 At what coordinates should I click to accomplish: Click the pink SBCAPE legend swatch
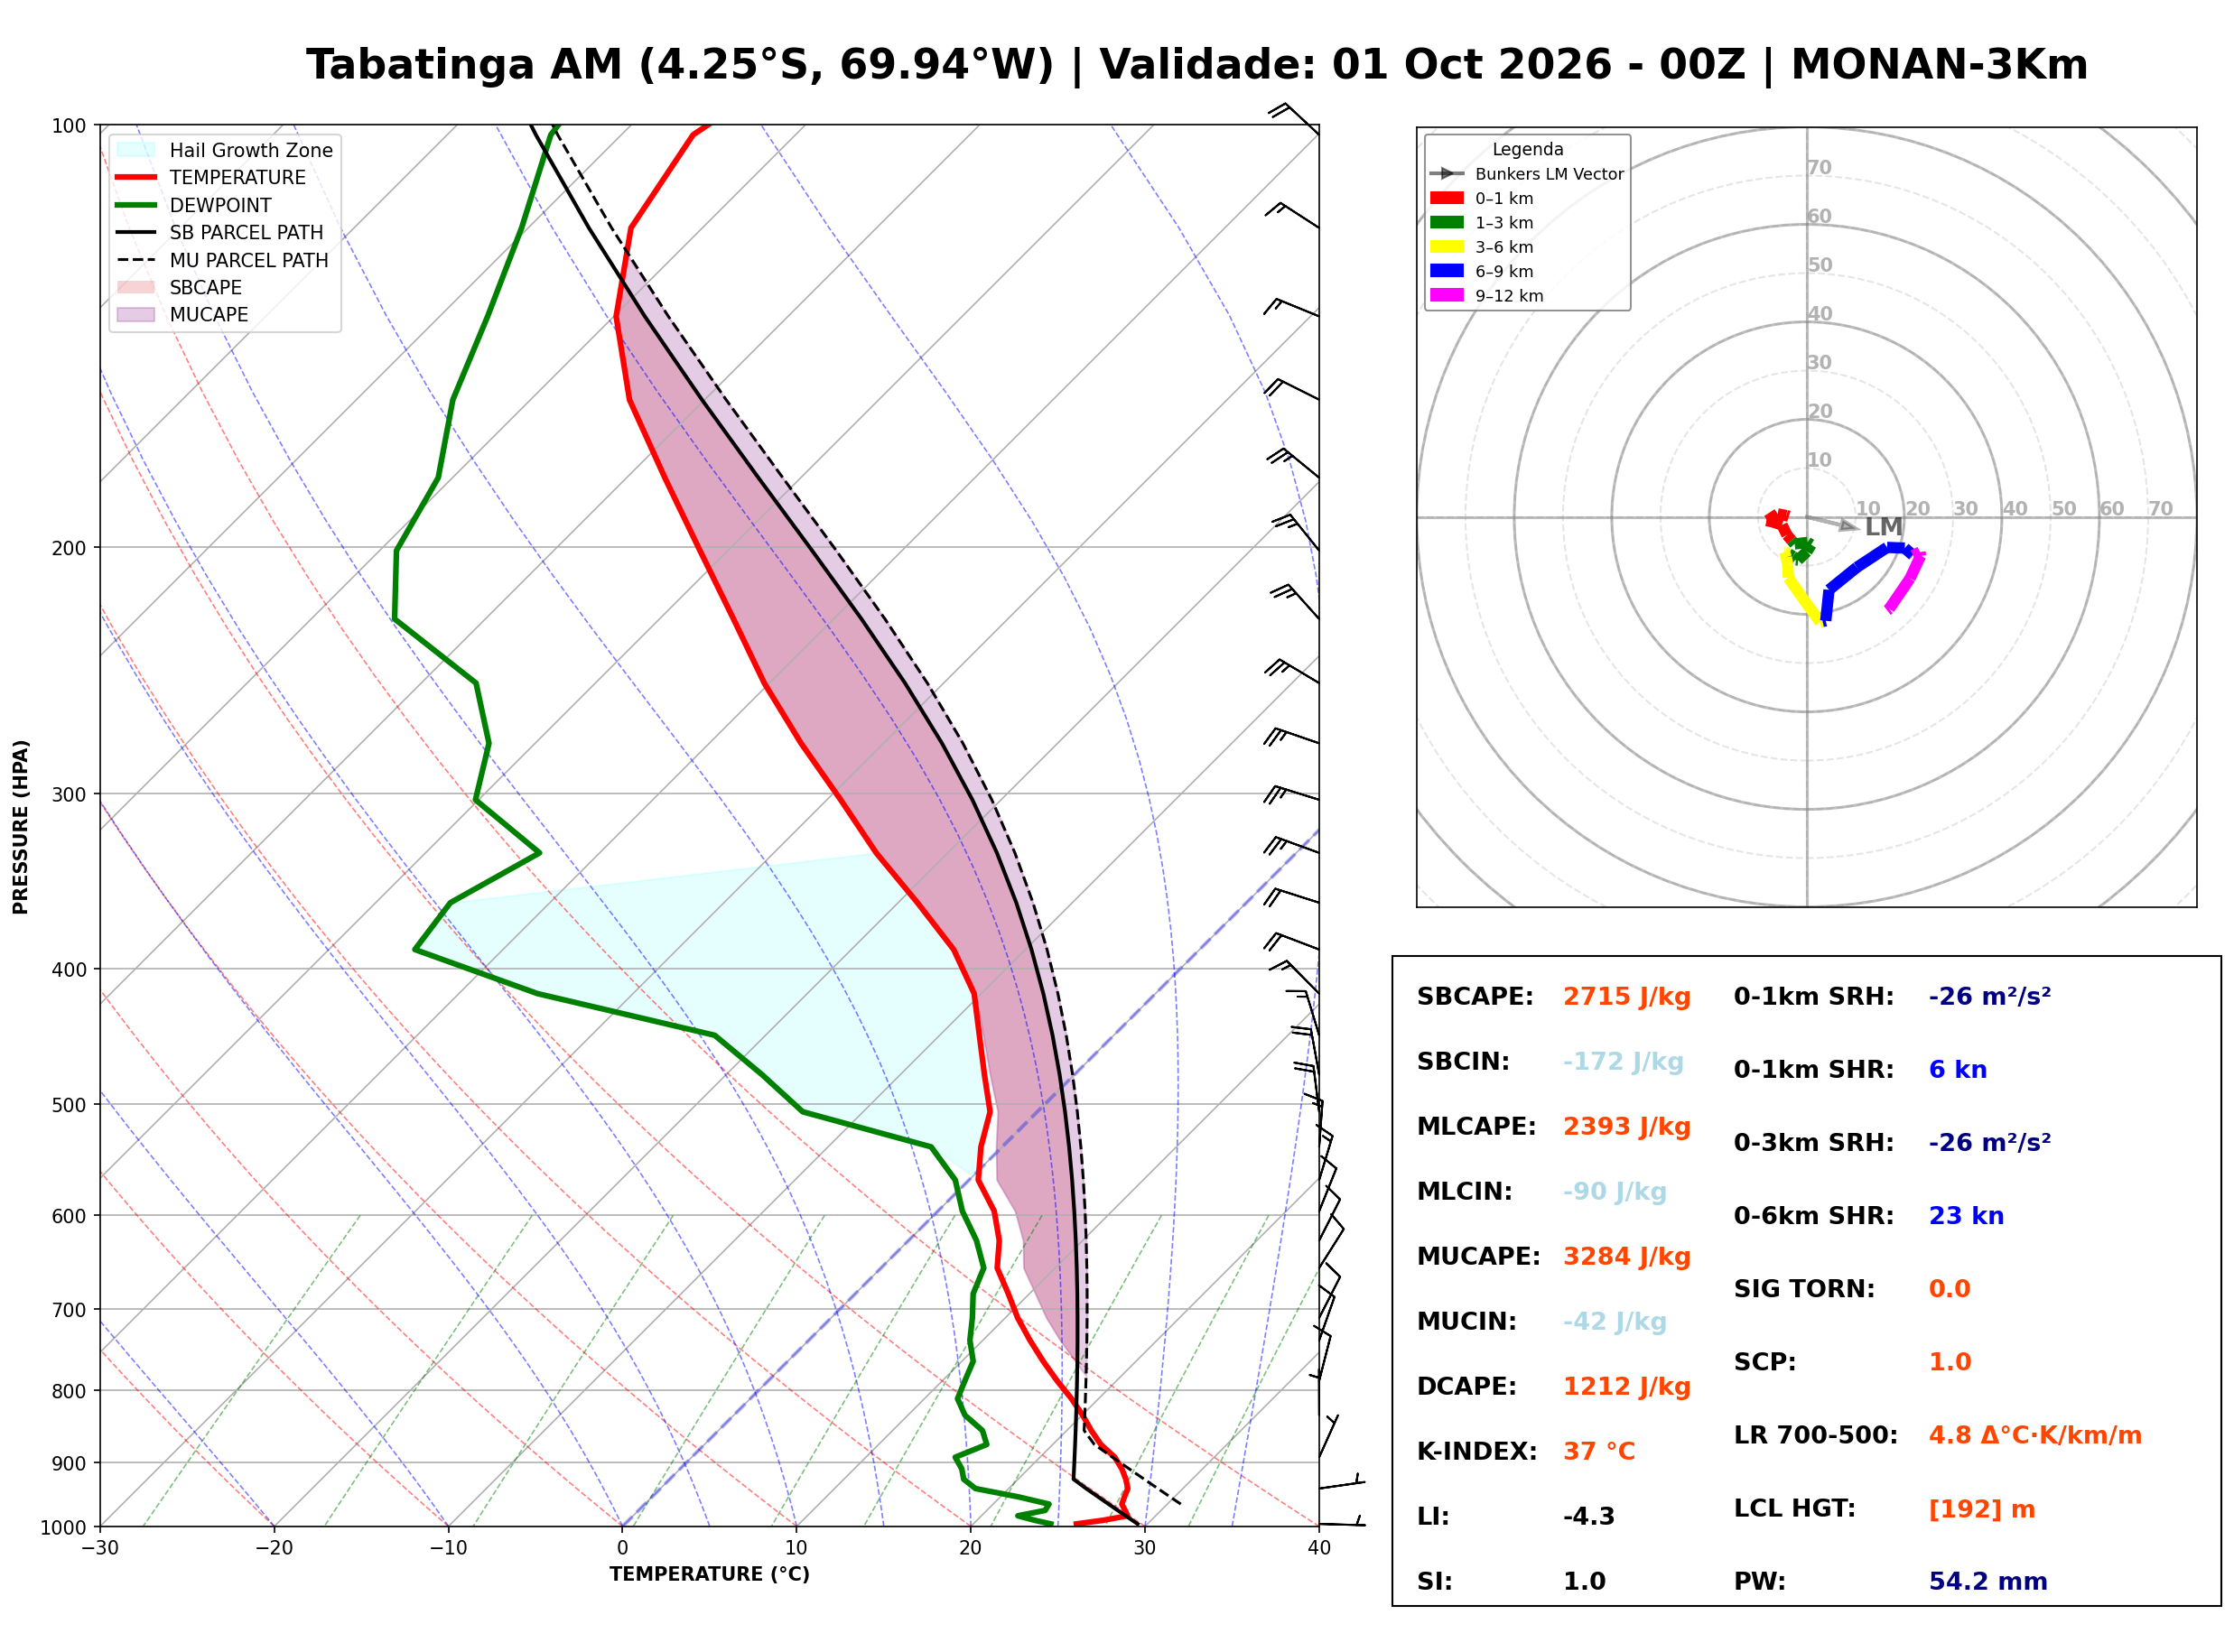pyautogui.click(x=136, y=287)
